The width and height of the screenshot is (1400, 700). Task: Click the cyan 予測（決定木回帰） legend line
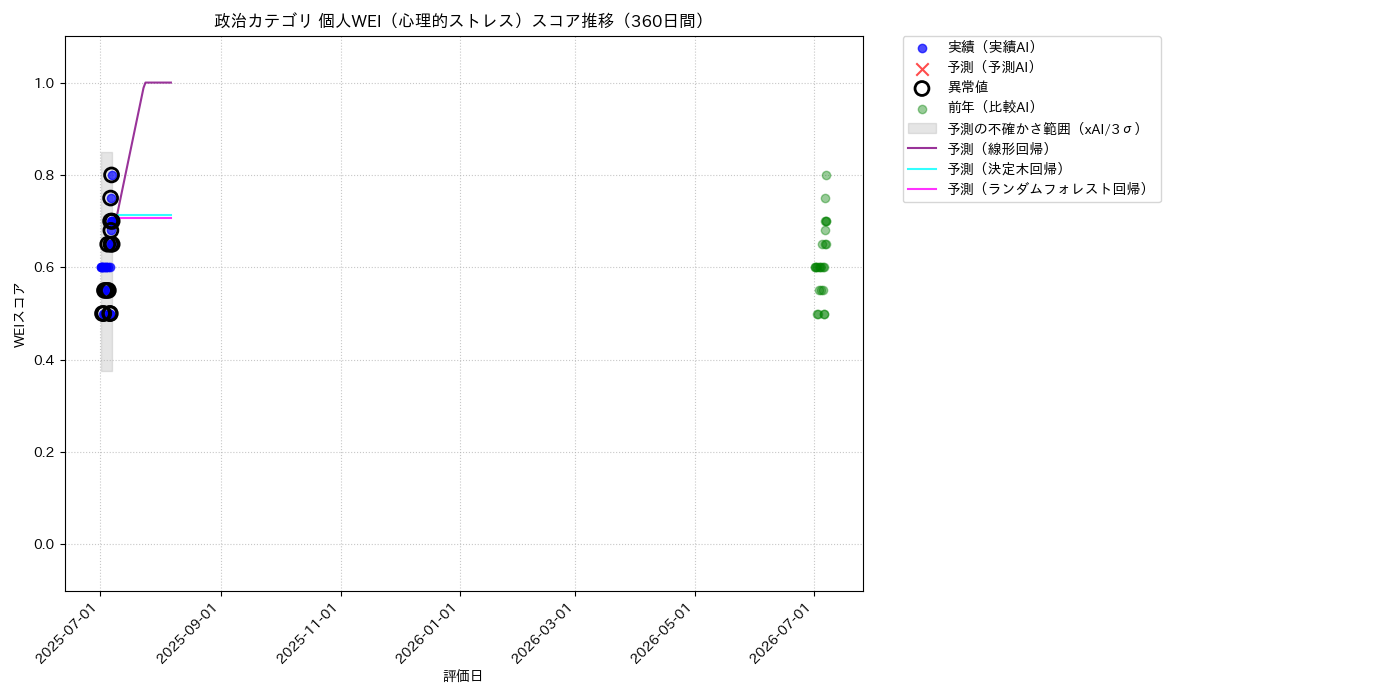(x=922, y=169)
